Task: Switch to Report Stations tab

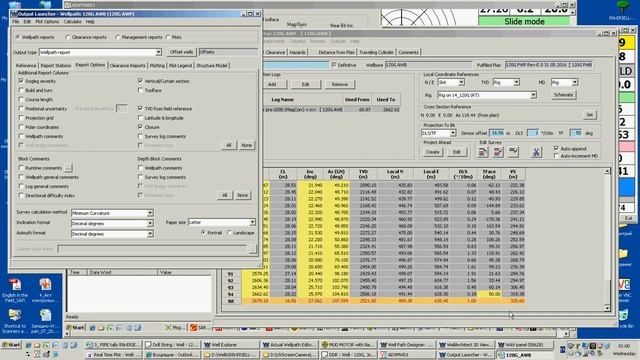Action: [x=56, y=65]
